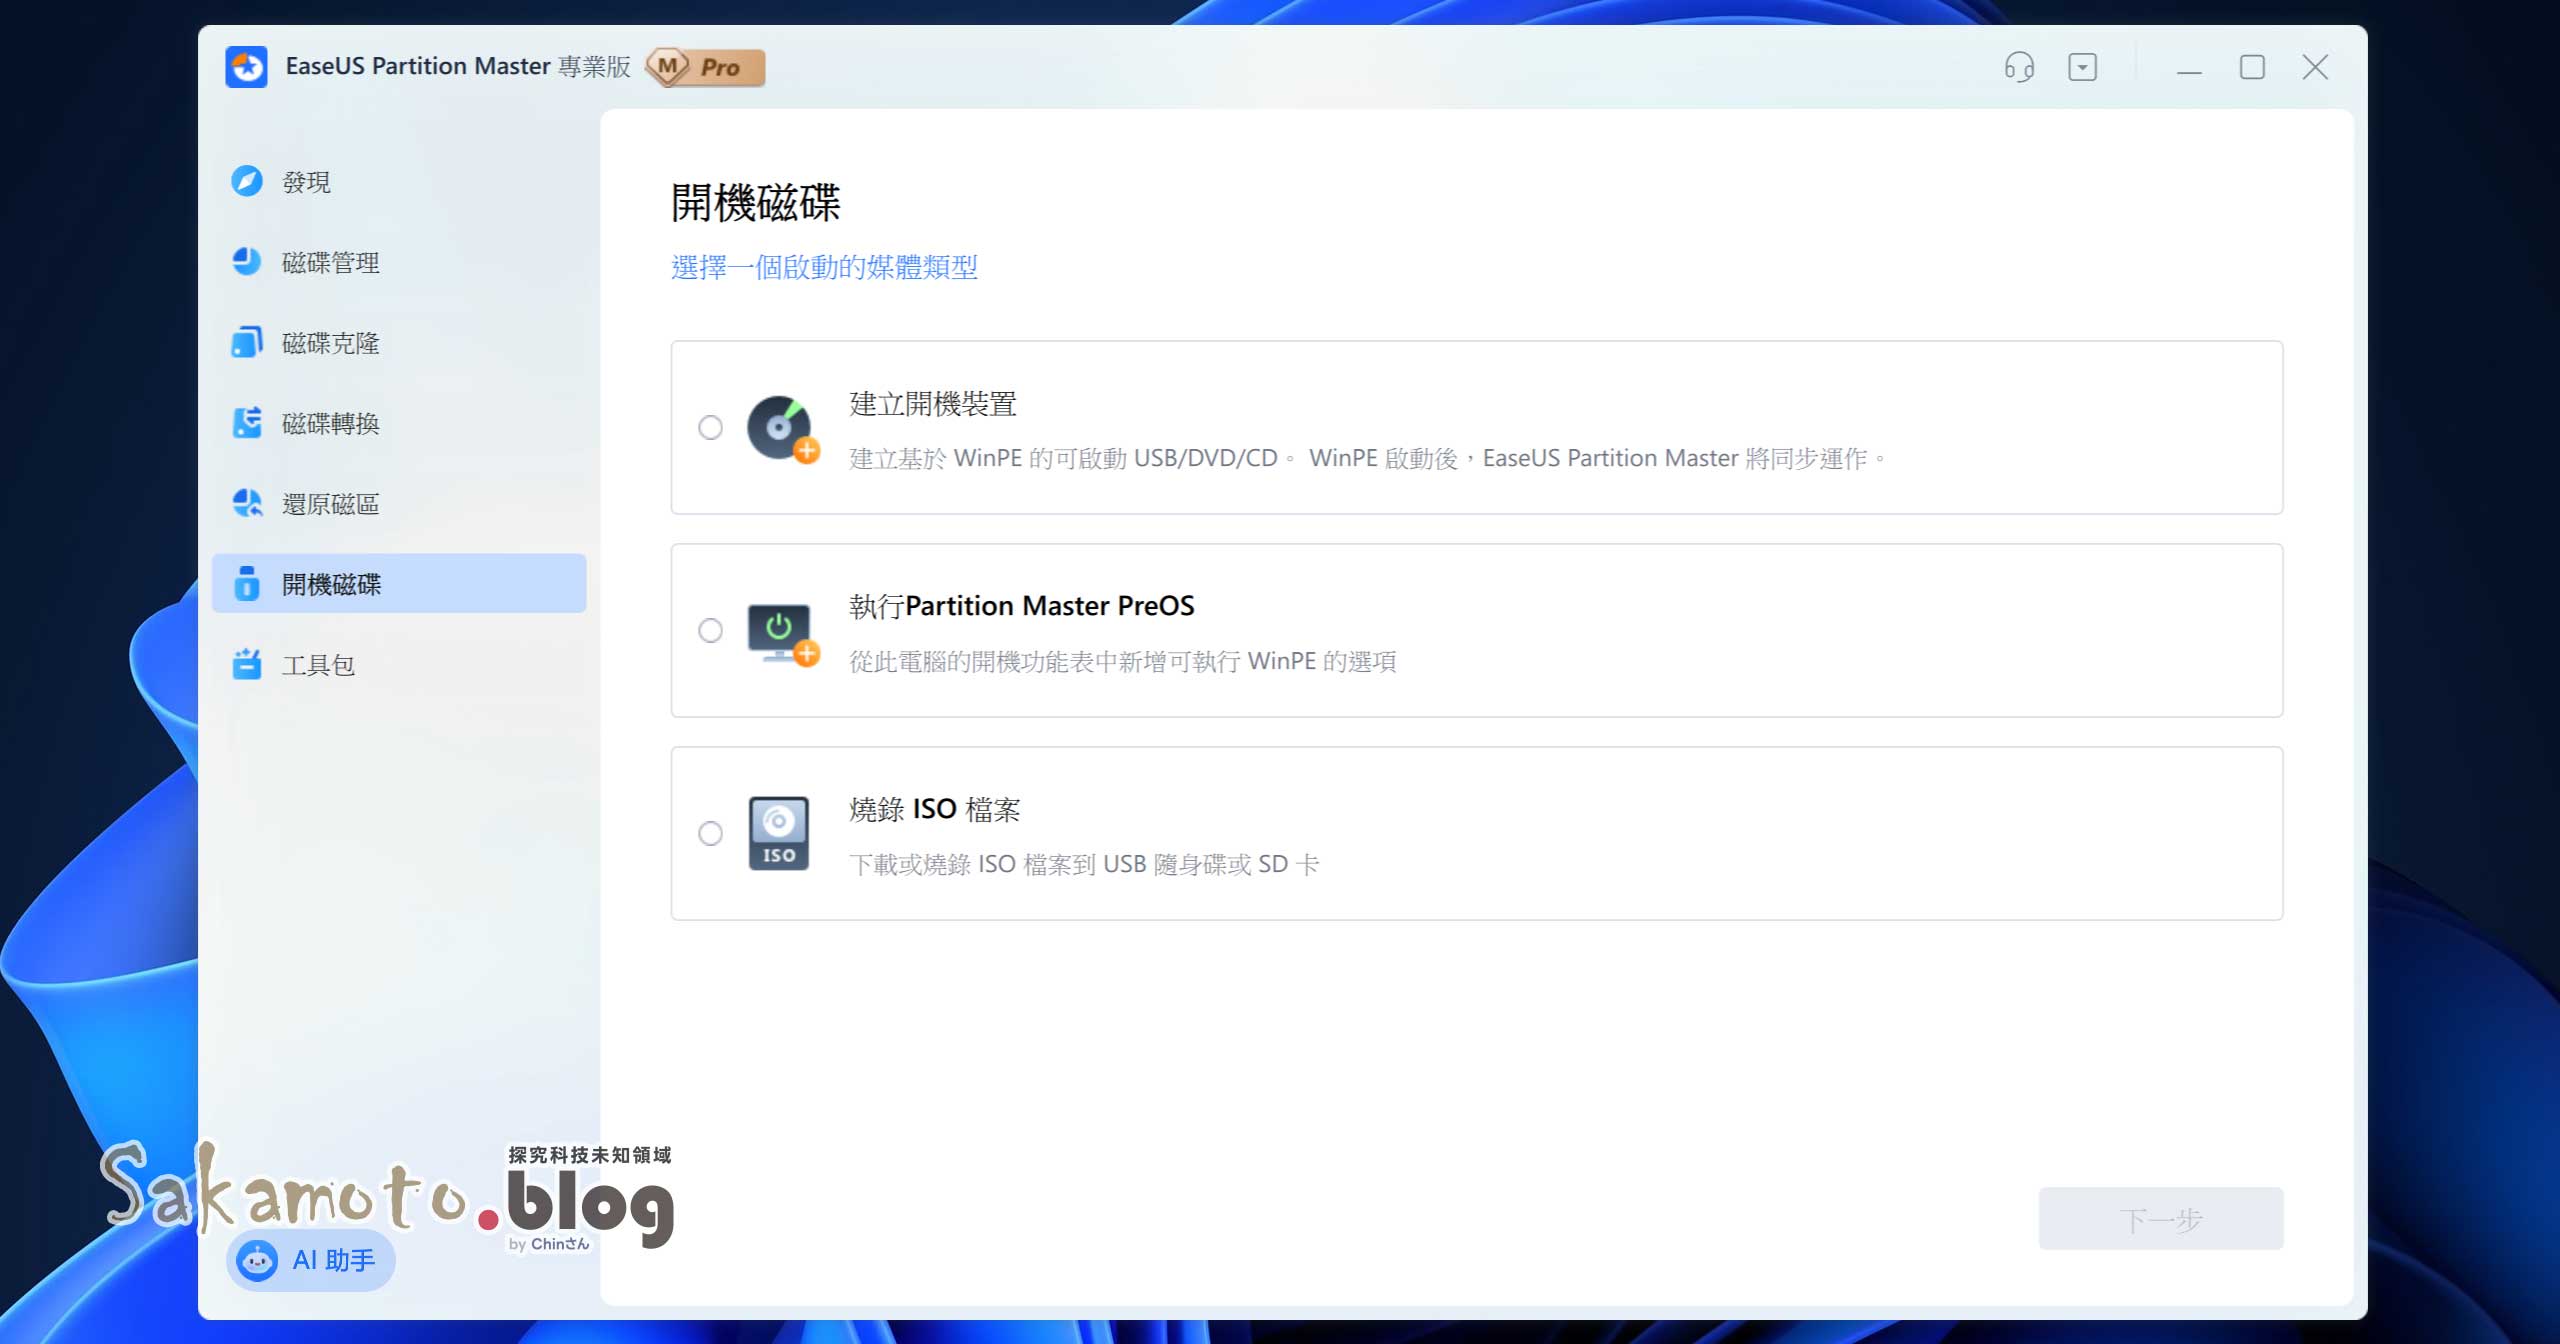Open 磁碟轉換 from the sidebar
The width and height of the screenshot is (2560, 1344).
tap(398, 423)
